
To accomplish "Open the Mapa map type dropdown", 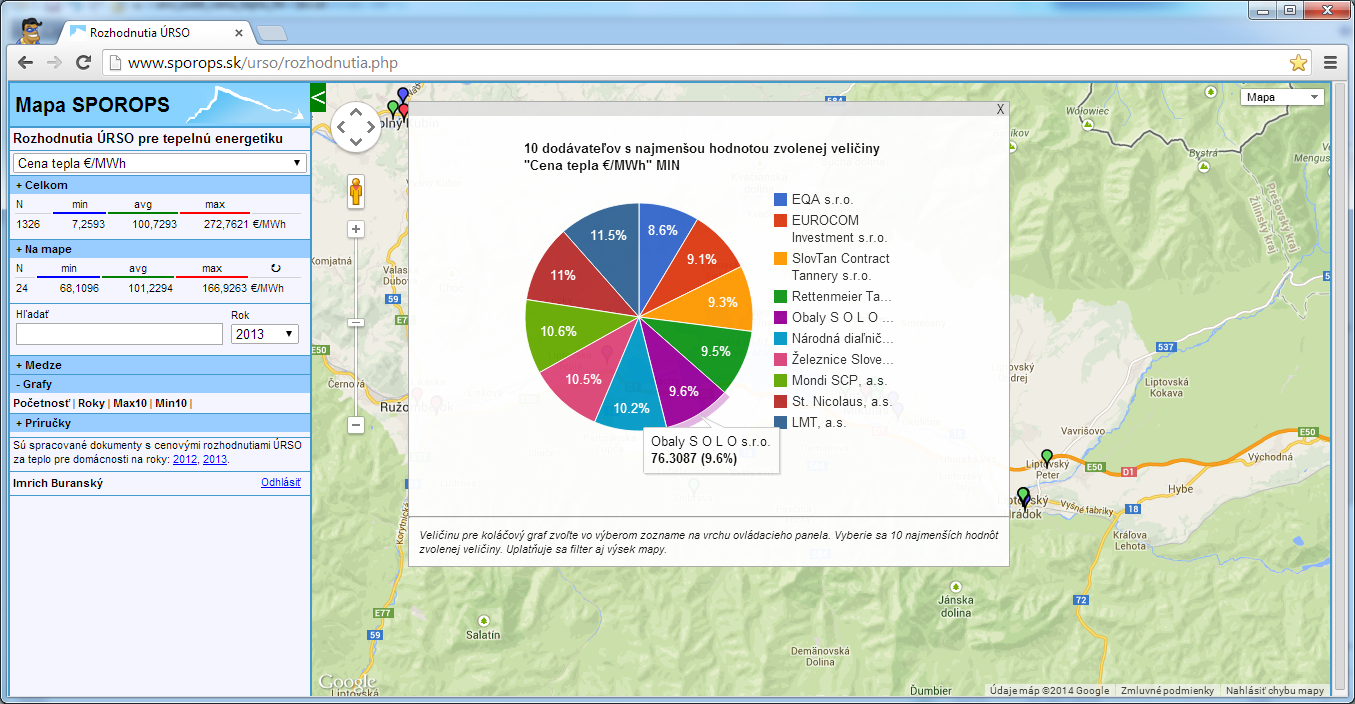I will pyautogui.click(x=1282, y=97).
